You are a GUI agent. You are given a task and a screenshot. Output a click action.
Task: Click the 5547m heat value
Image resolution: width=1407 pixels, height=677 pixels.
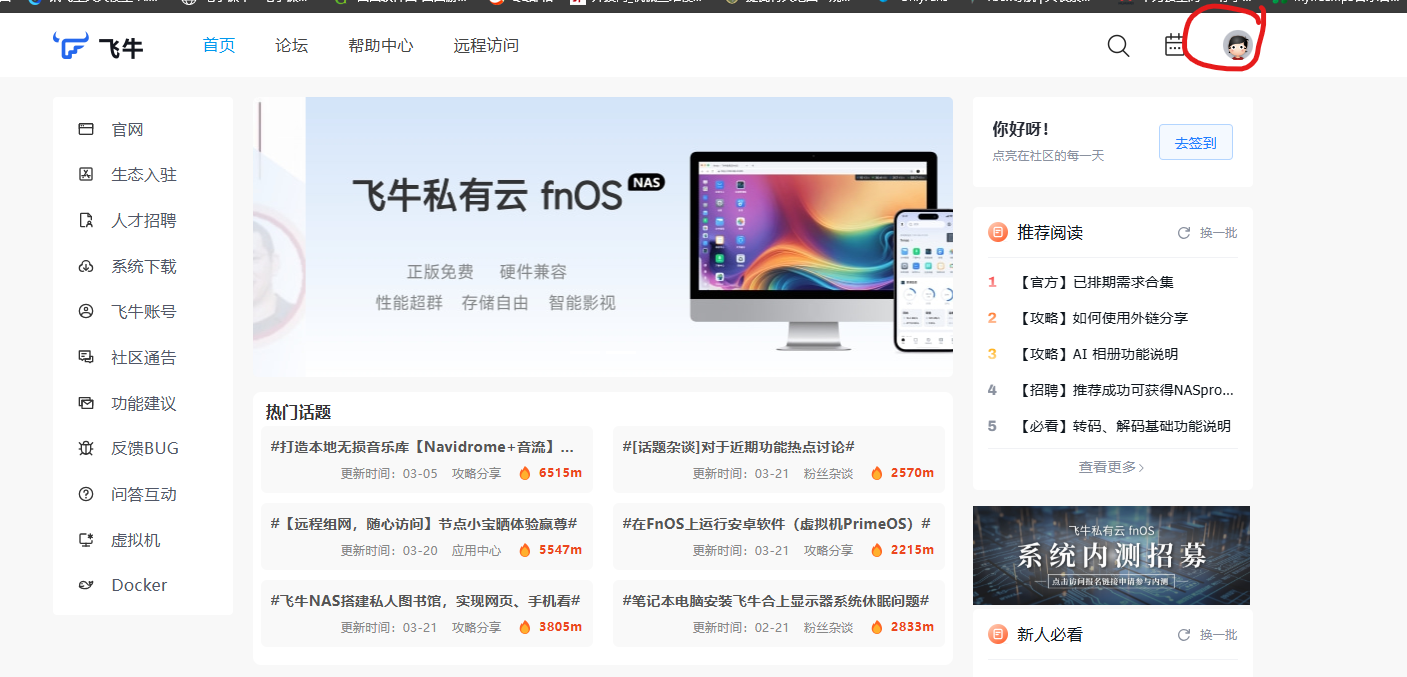tap(560, 550)
